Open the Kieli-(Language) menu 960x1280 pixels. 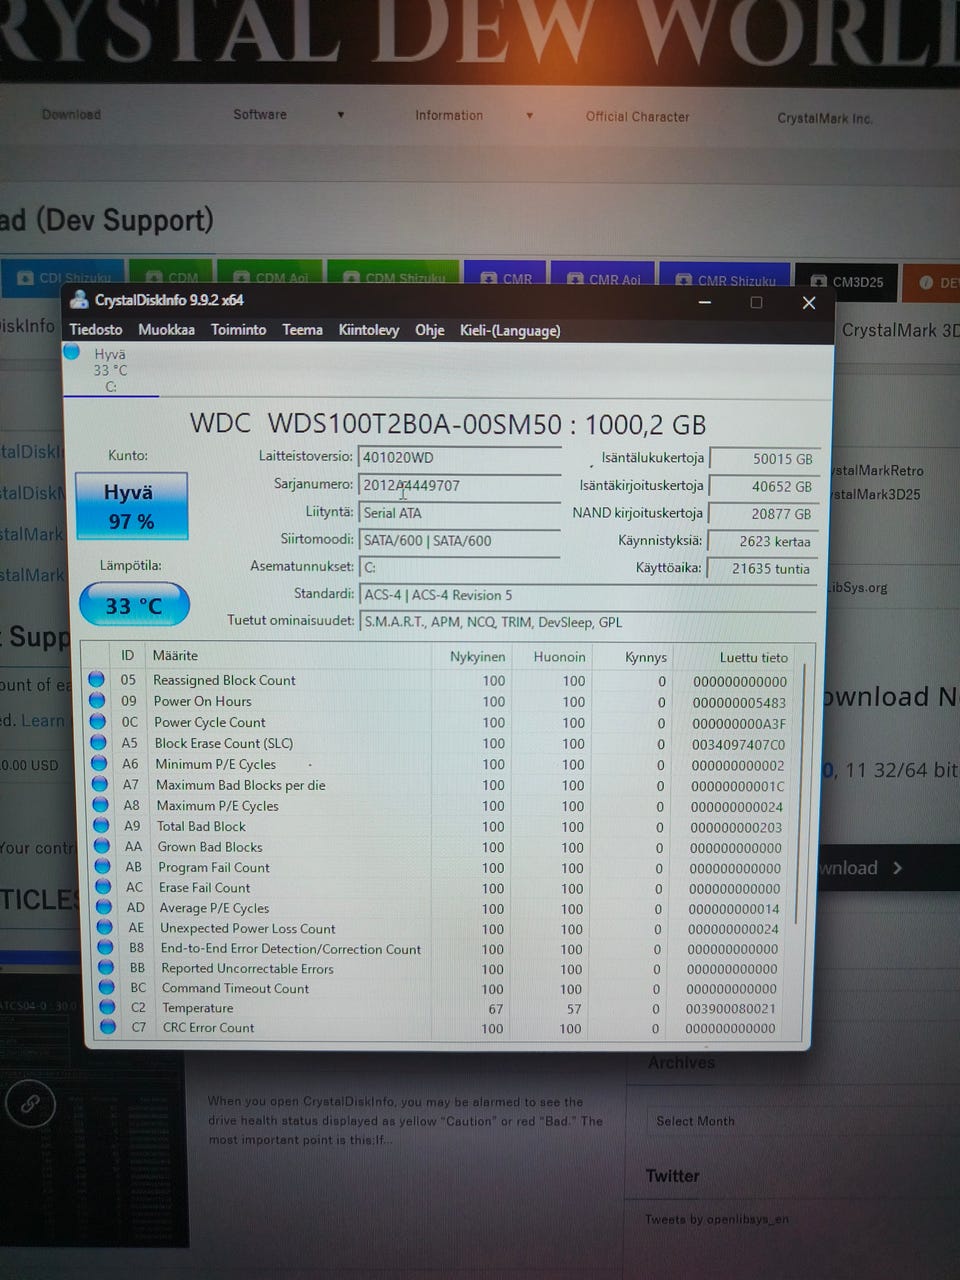(510, 330)
